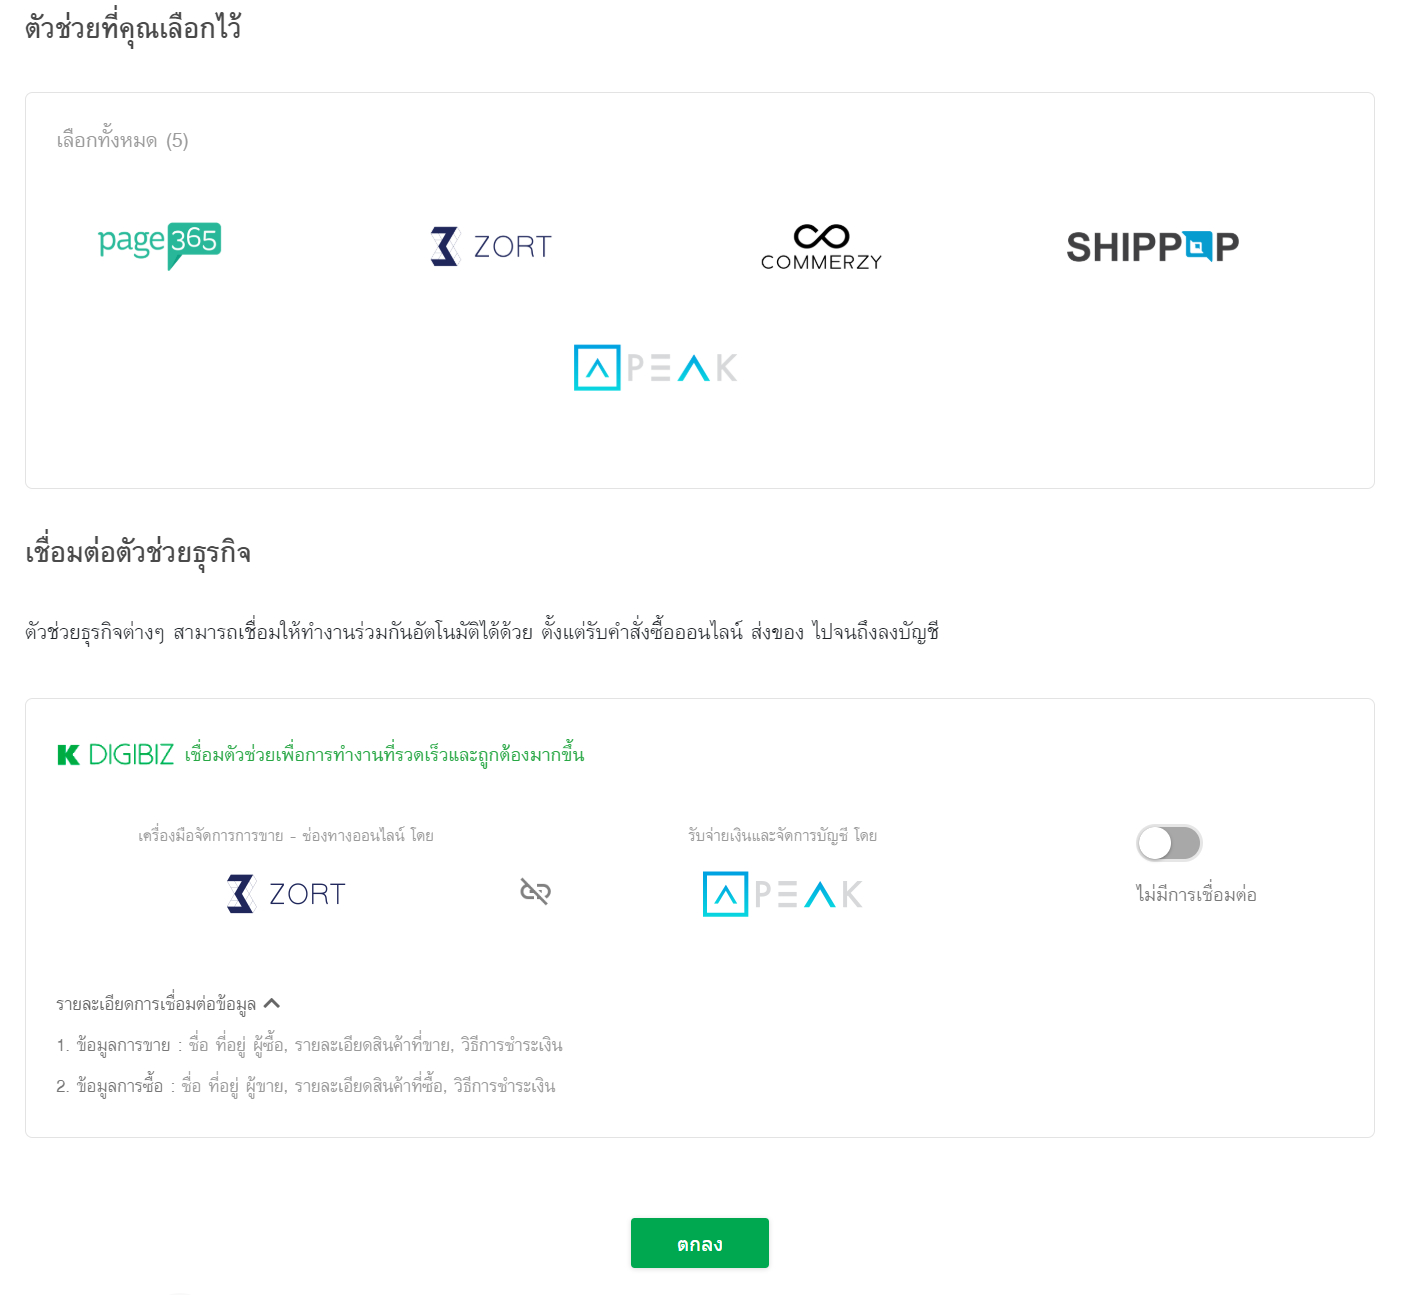This screenshot has height=1295, width=1420.
Task: Collapse รายละเอียดการเชื่อมต่อข้อมูล chevron
Action: (272, 1003)
